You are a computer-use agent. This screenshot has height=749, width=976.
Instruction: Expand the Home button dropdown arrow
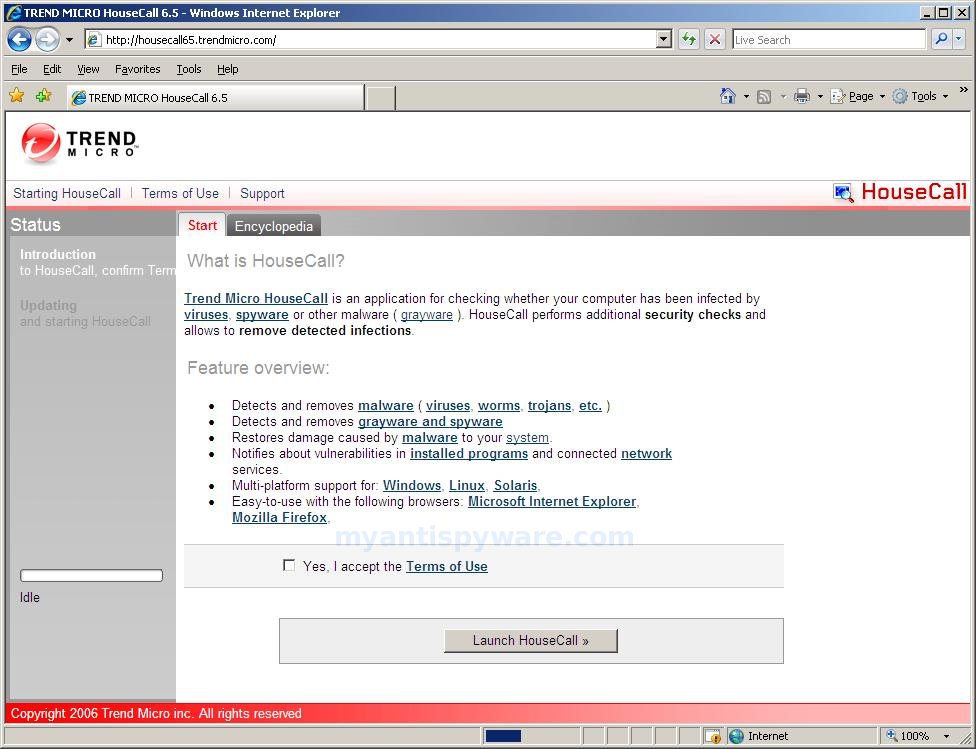click(746, 97)
